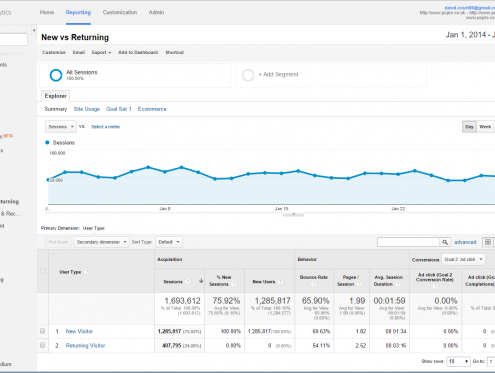Screen dimensions: 495x373
Task: Click the All Sessions segment circle icon
Action: [56, 75]
